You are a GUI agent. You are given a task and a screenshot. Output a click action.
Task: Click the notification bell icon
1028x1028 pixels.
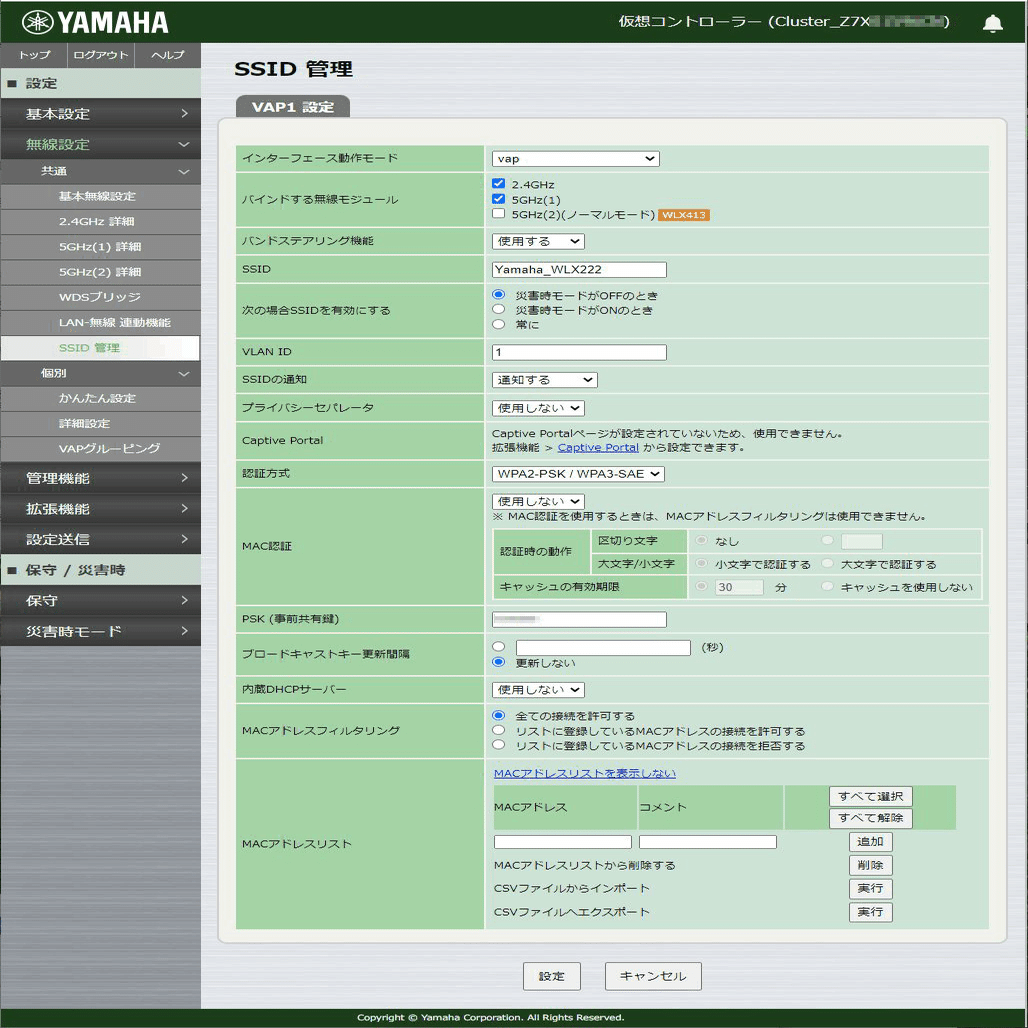tap(993, 21)
